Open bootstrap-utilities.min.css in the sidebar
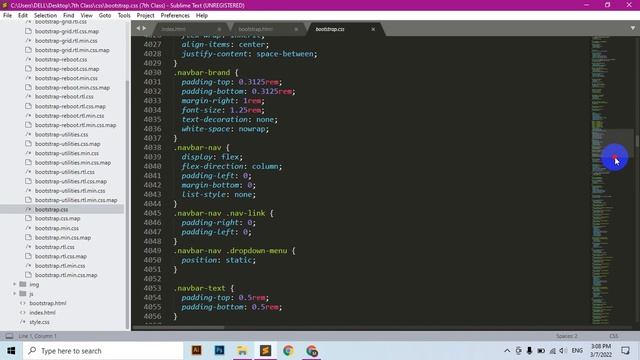 [67, 153]
